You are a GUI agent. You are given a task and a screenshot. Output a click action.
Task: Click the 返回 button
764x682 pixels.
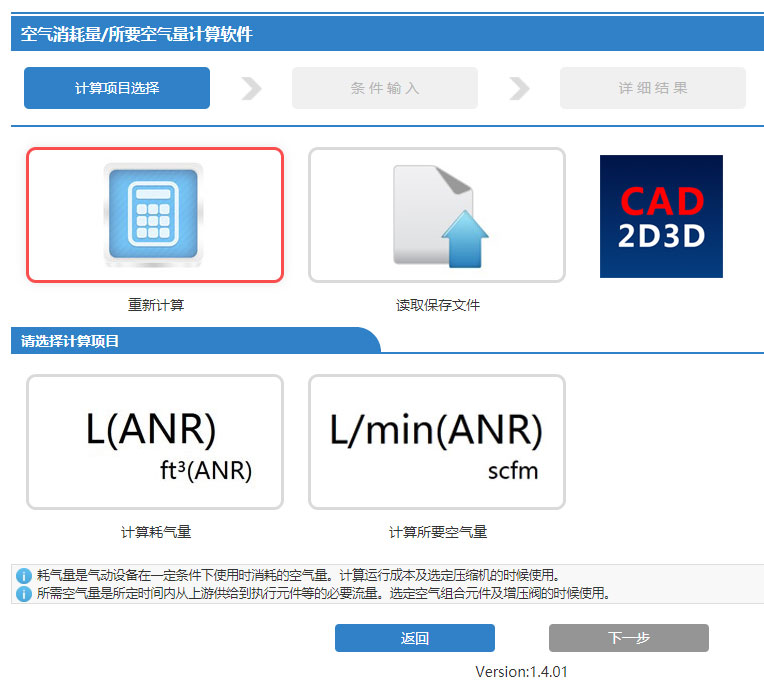click(415, 638)
